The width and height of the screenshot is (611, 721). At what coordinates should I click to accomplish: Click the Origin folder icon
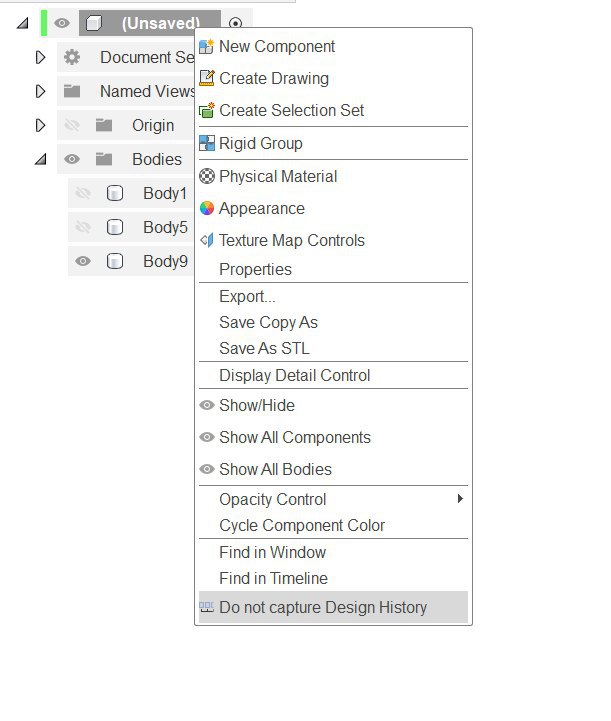click(x=104, y=125)
